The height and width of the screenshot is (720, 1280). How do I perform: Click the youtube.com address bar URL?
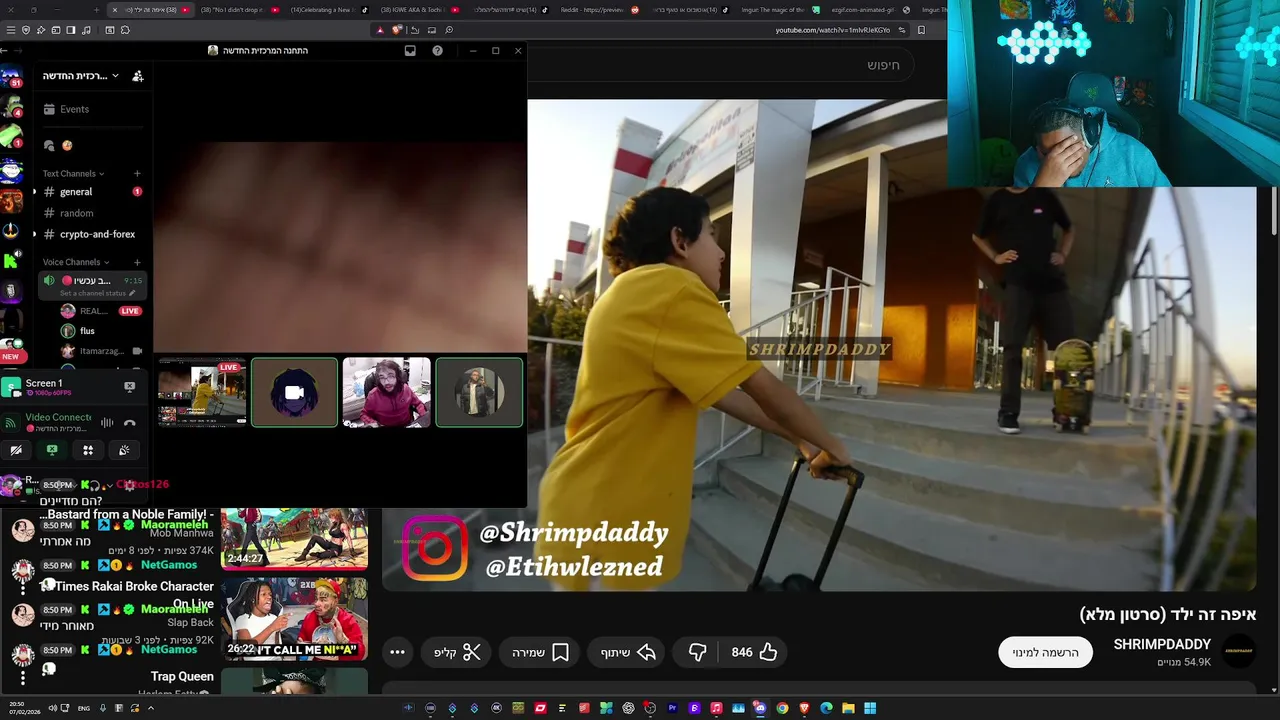(x=832, y=30)
